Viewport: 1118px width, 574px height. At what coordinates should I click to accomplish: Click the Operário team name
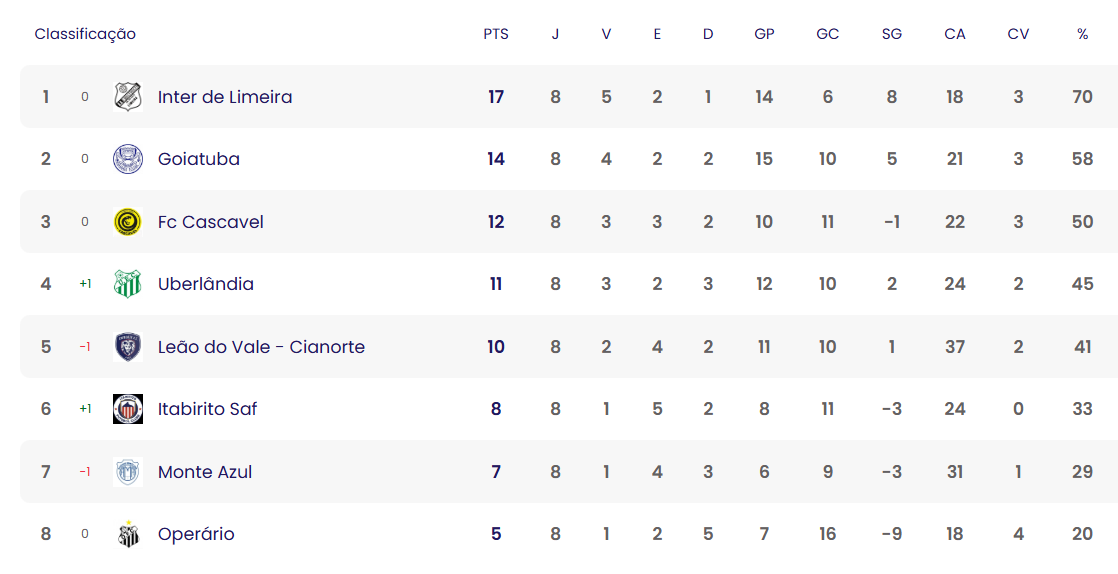(x=195, y=534)
